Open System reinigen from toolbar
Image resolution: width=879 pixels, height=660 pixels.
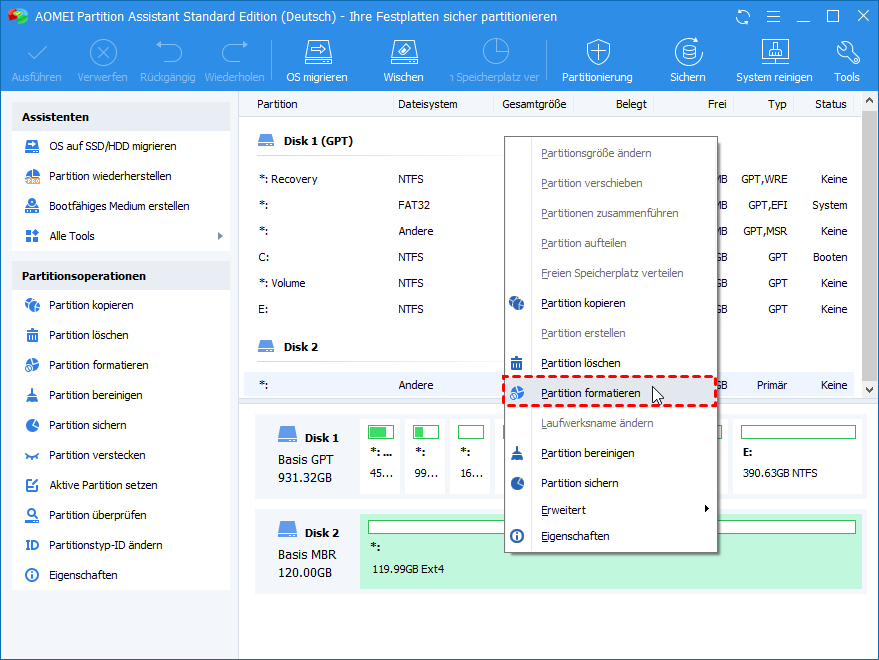(774, 61)
